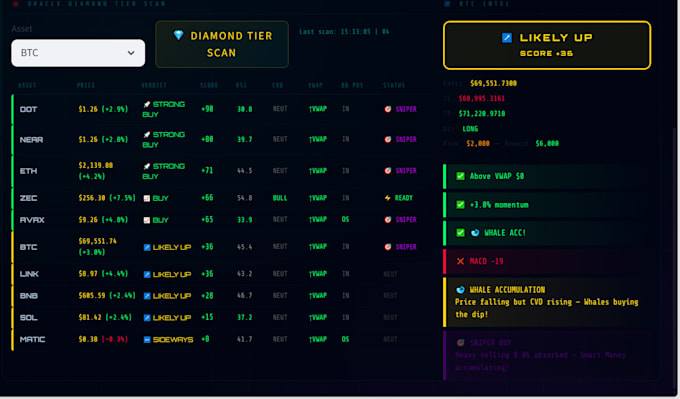This screenshot has width=680, height=399.
Task: Select the LINK asset name
Action: click(29, 274)
